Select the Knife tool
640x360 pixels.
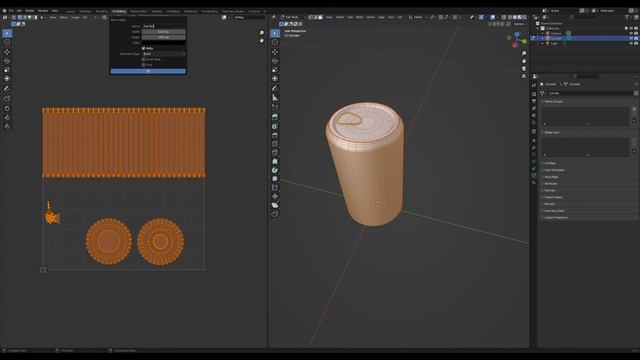275,152
